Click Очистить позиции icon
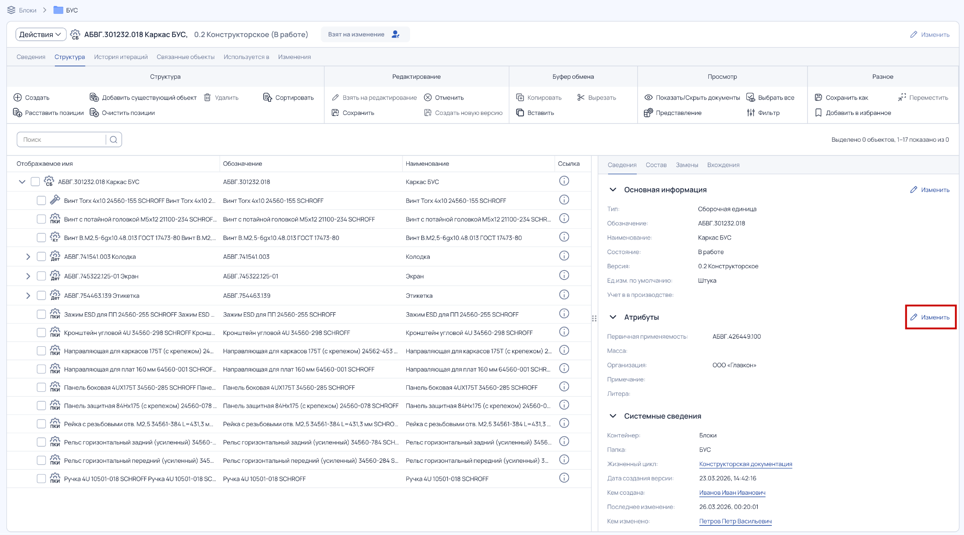The image size is (964, 535). pyautogui.click(x=94, y=113)
